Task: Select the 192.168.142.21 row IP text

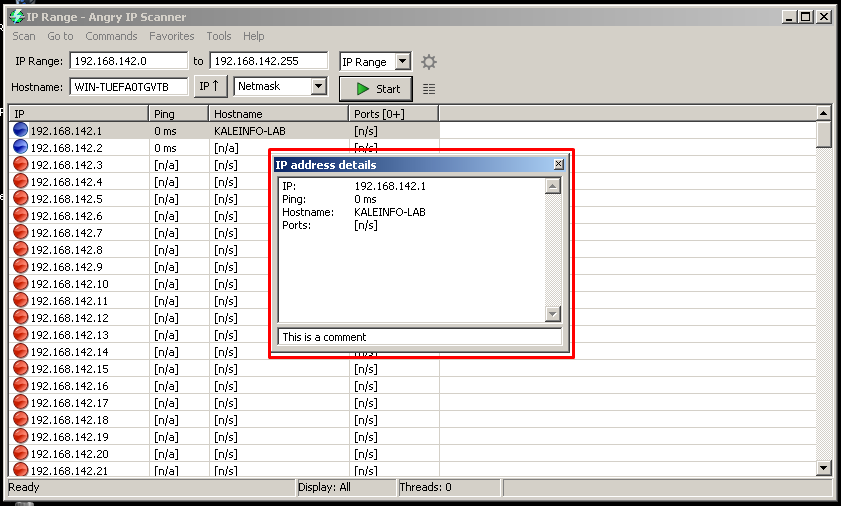Action: coord(69,471)
